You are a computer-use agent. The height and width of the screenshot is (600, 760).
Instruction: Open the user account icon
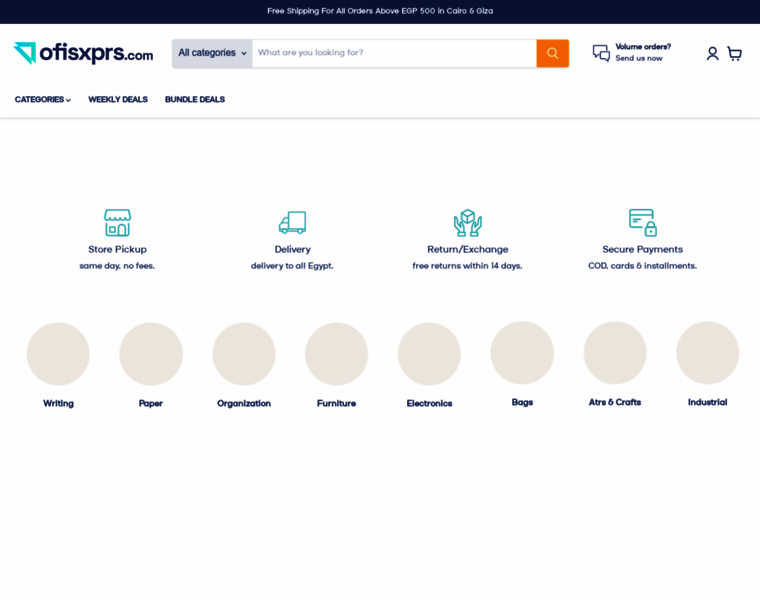(x=712, y=53)
